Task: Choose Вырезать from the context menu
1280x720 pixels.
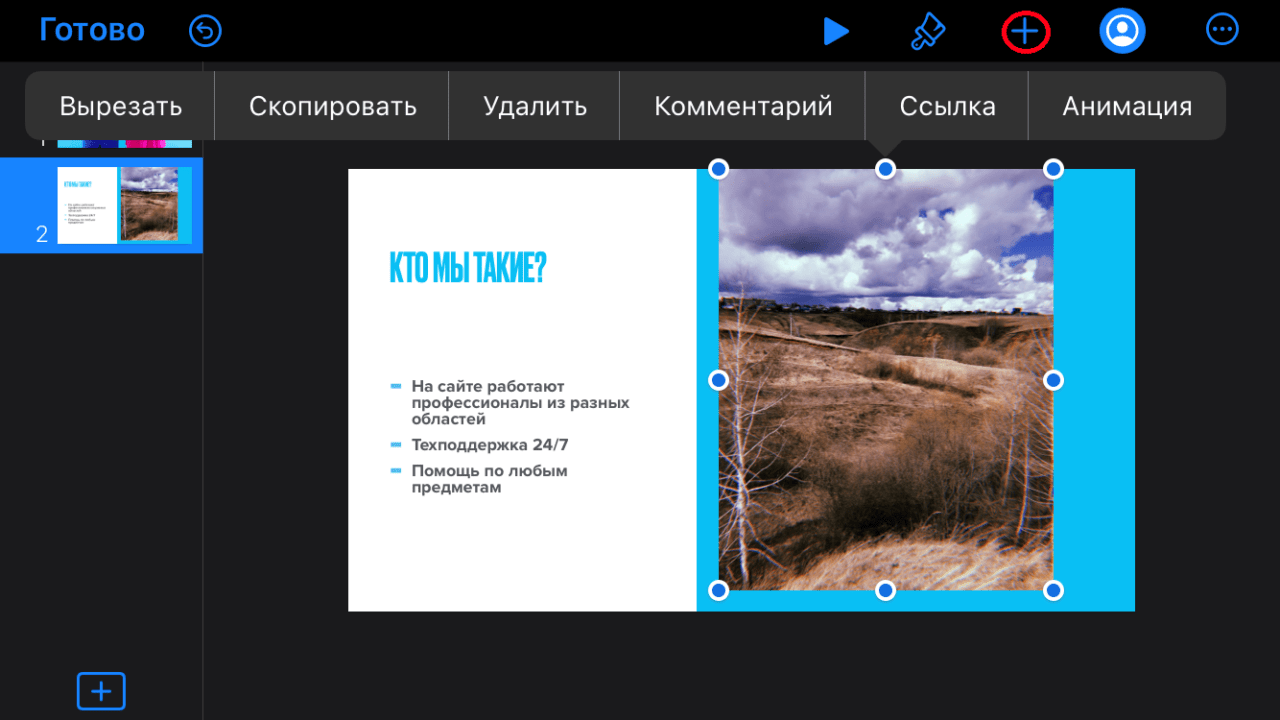Action: [121, 106]
